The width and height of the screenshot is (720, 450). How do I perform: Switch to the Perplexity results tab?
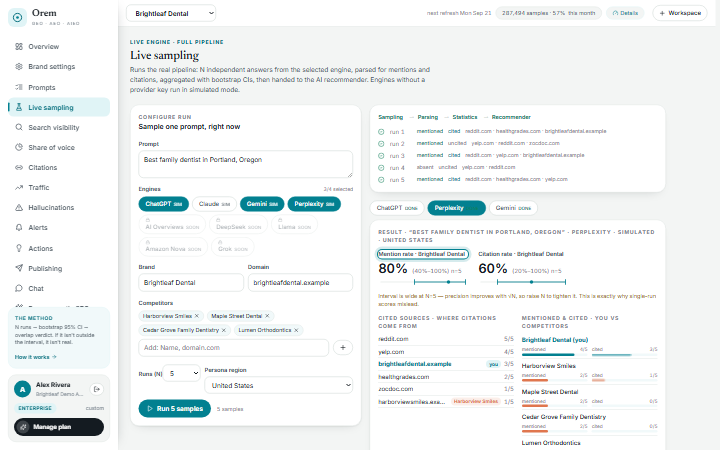tap(456, 208)
